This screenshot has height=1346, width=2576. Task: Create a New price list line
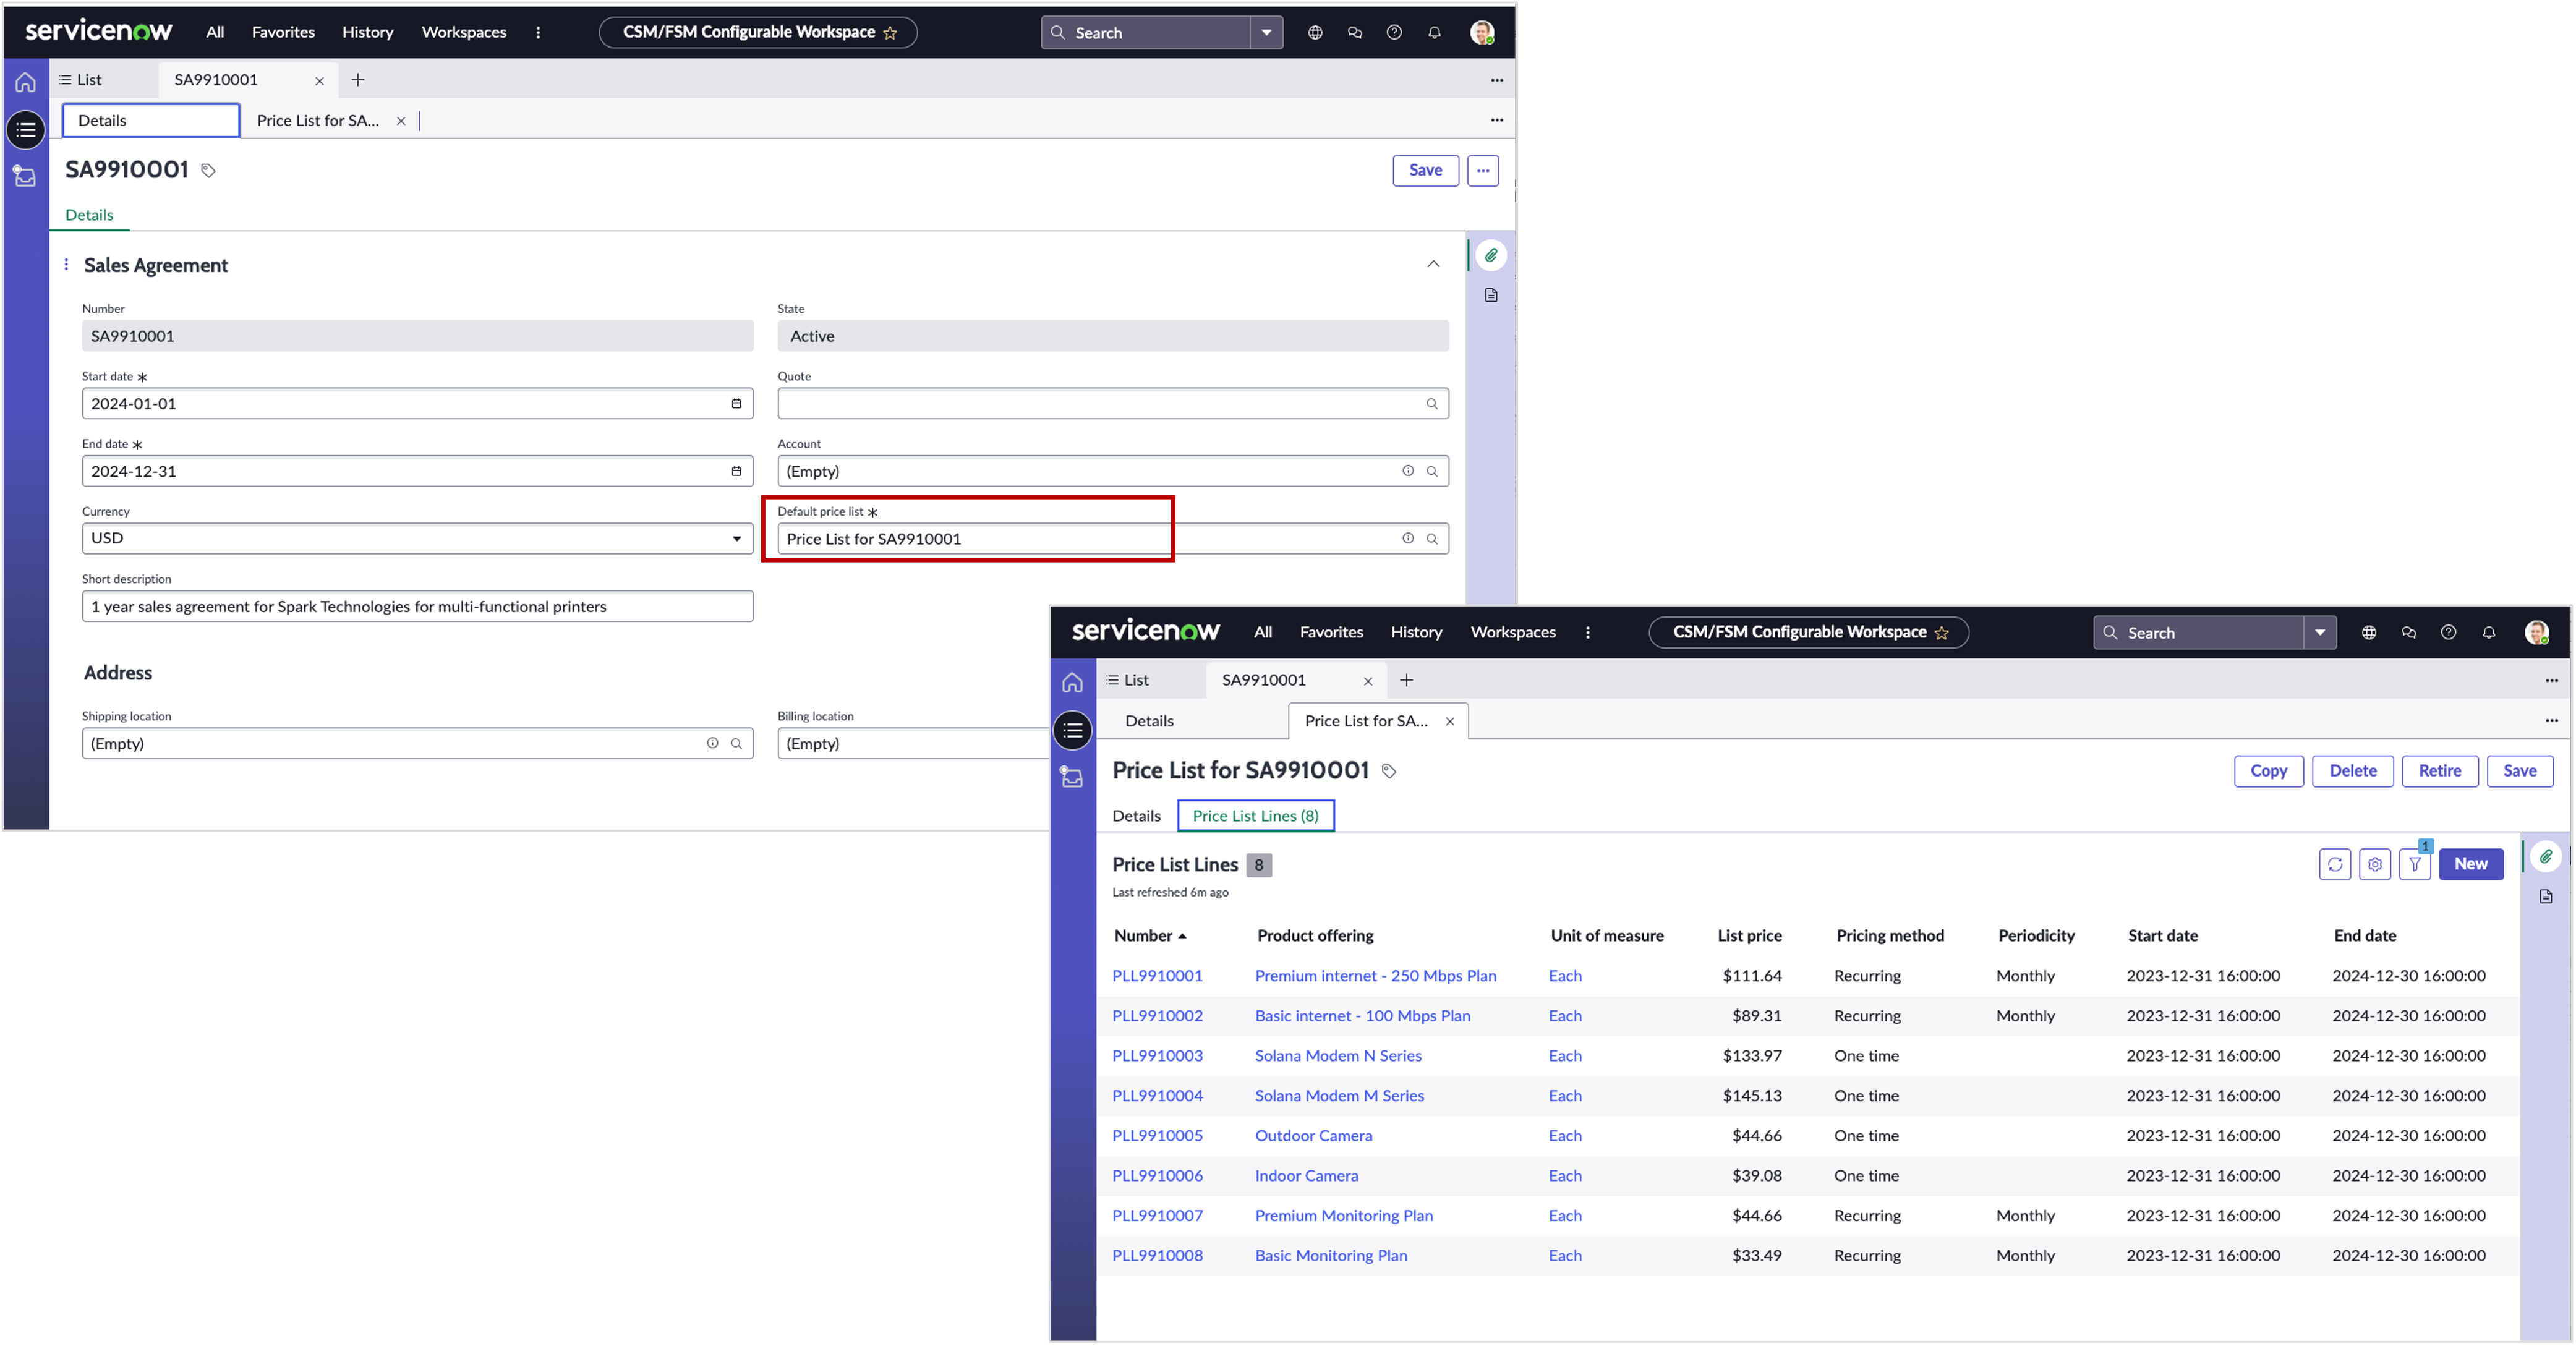click(2470, 864)
